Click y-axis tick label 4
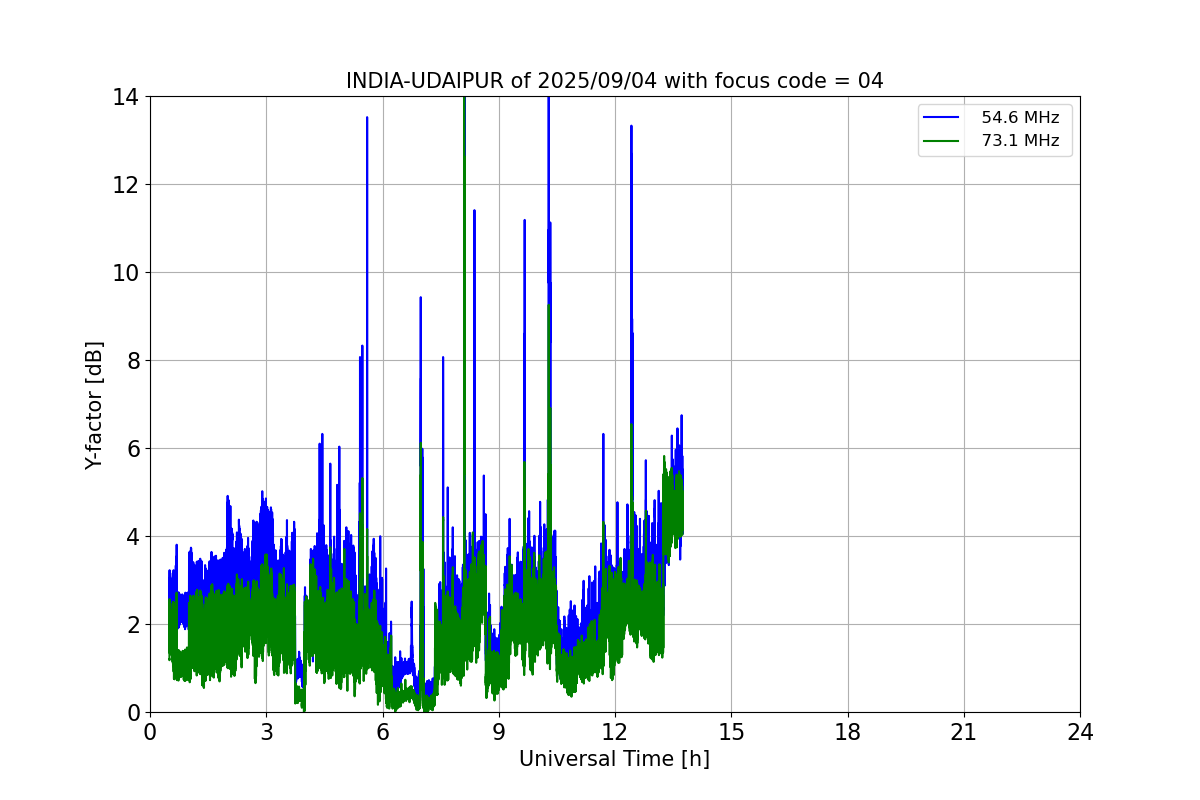 (x=131, y=537)
